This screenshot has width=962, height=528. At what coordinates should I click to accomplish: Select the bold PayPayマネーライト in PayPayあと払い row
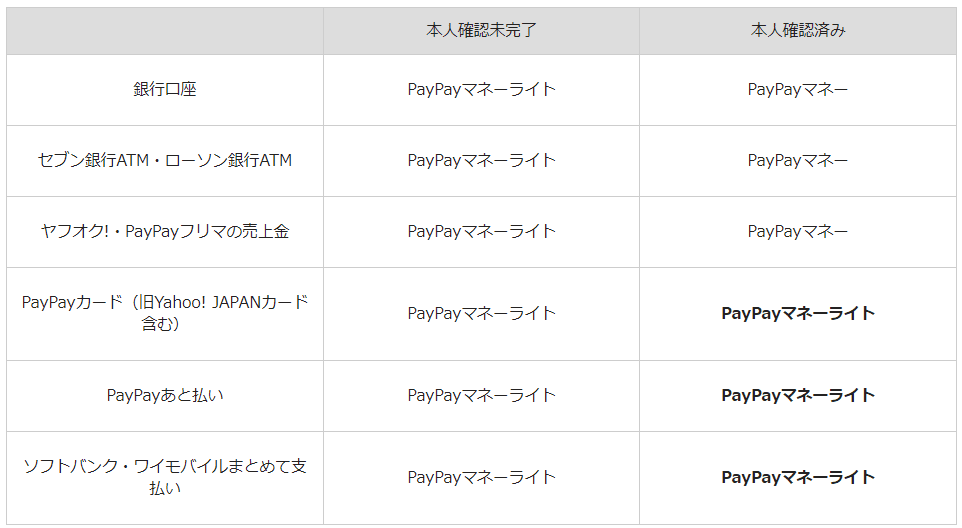coord(798,395)
